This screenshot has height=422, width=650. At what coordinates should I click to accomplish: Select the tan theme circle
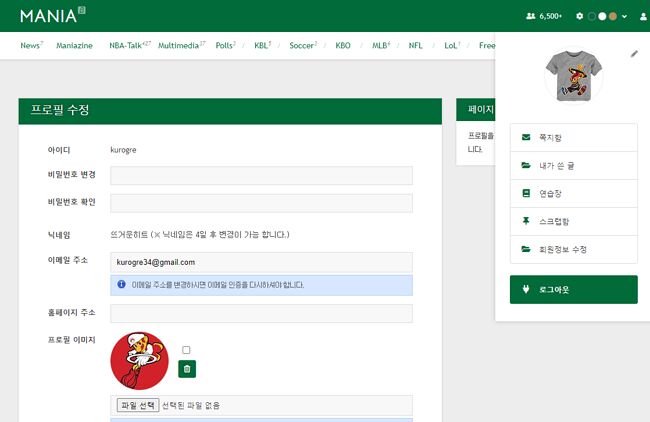pyautogui.click(x=613, y=17)
